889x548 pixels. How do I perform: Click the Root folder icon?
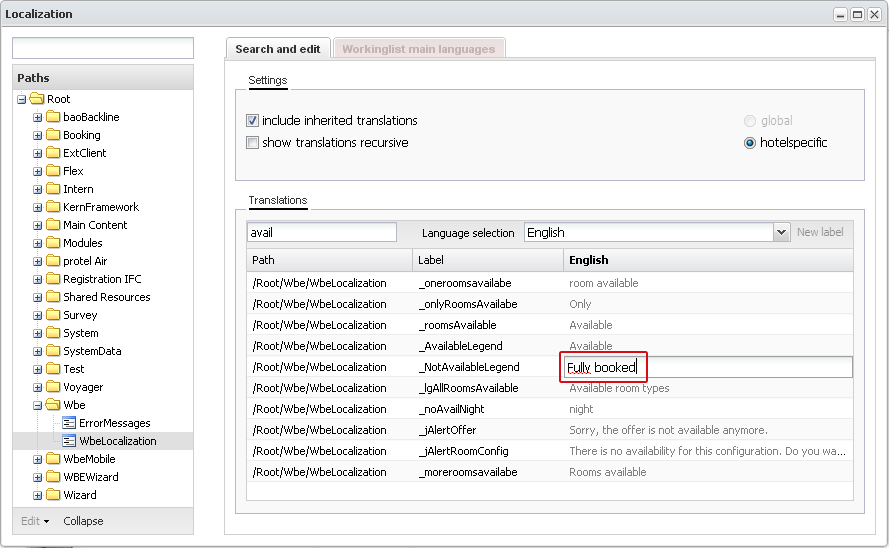(37, 99)
